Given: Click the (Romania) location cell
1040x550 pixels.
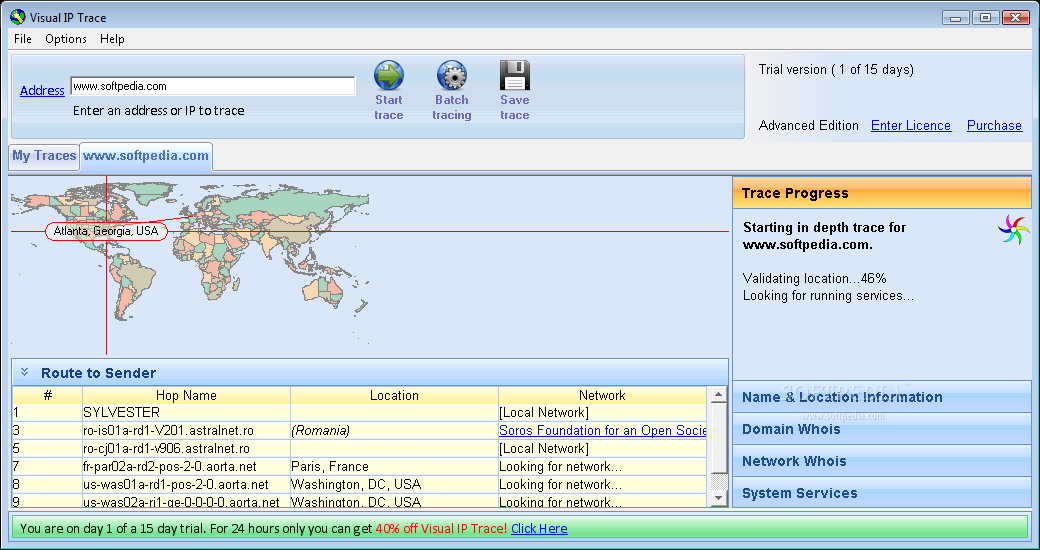Looking at the screenshot, I should (394, 431).
